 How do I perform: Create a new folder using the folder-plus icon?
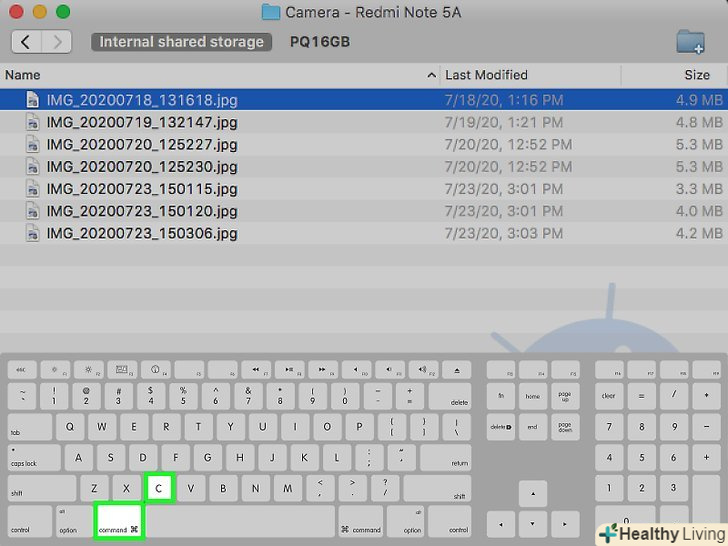[690, 42]
